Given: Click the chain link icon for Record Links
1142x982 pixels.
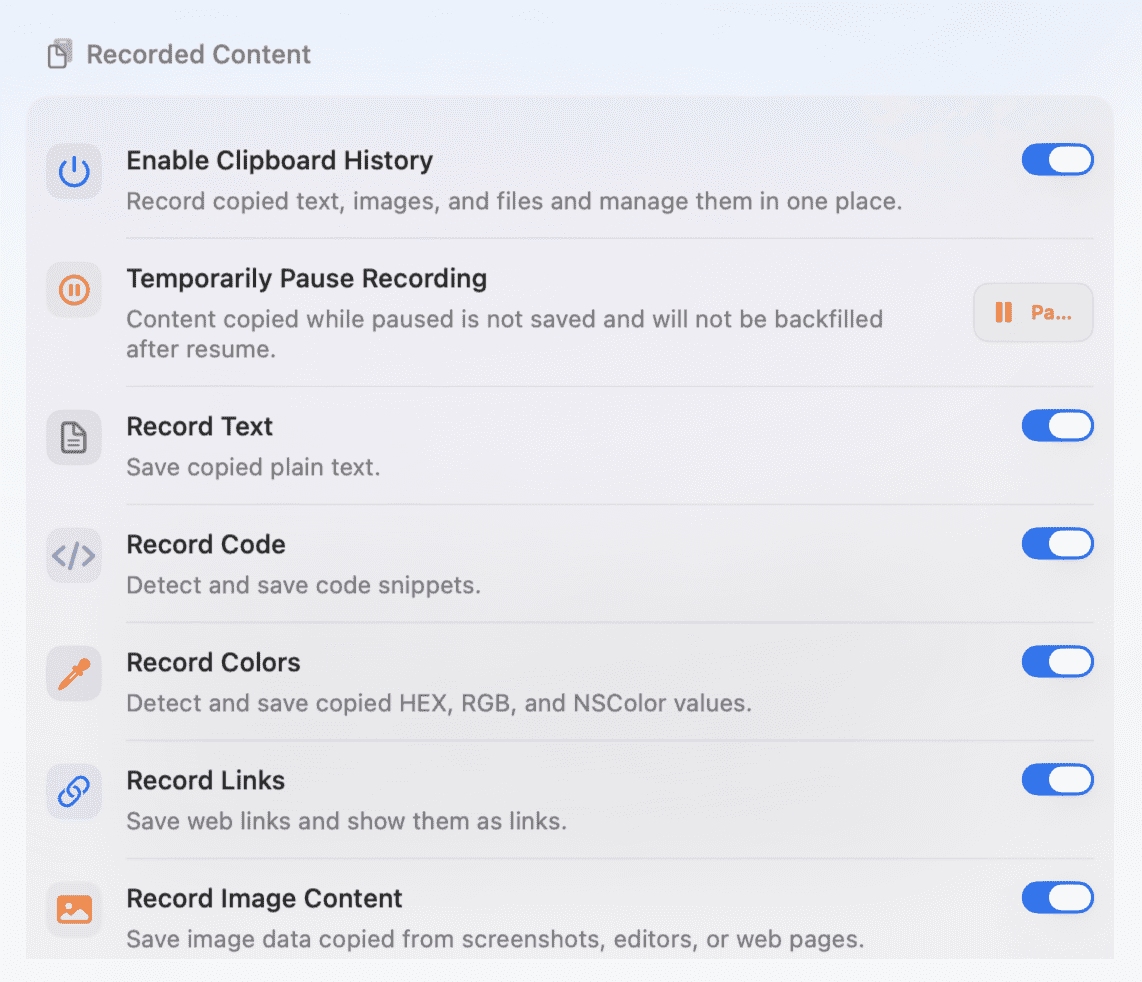Looking at the screenshot, I should (74, 791).
